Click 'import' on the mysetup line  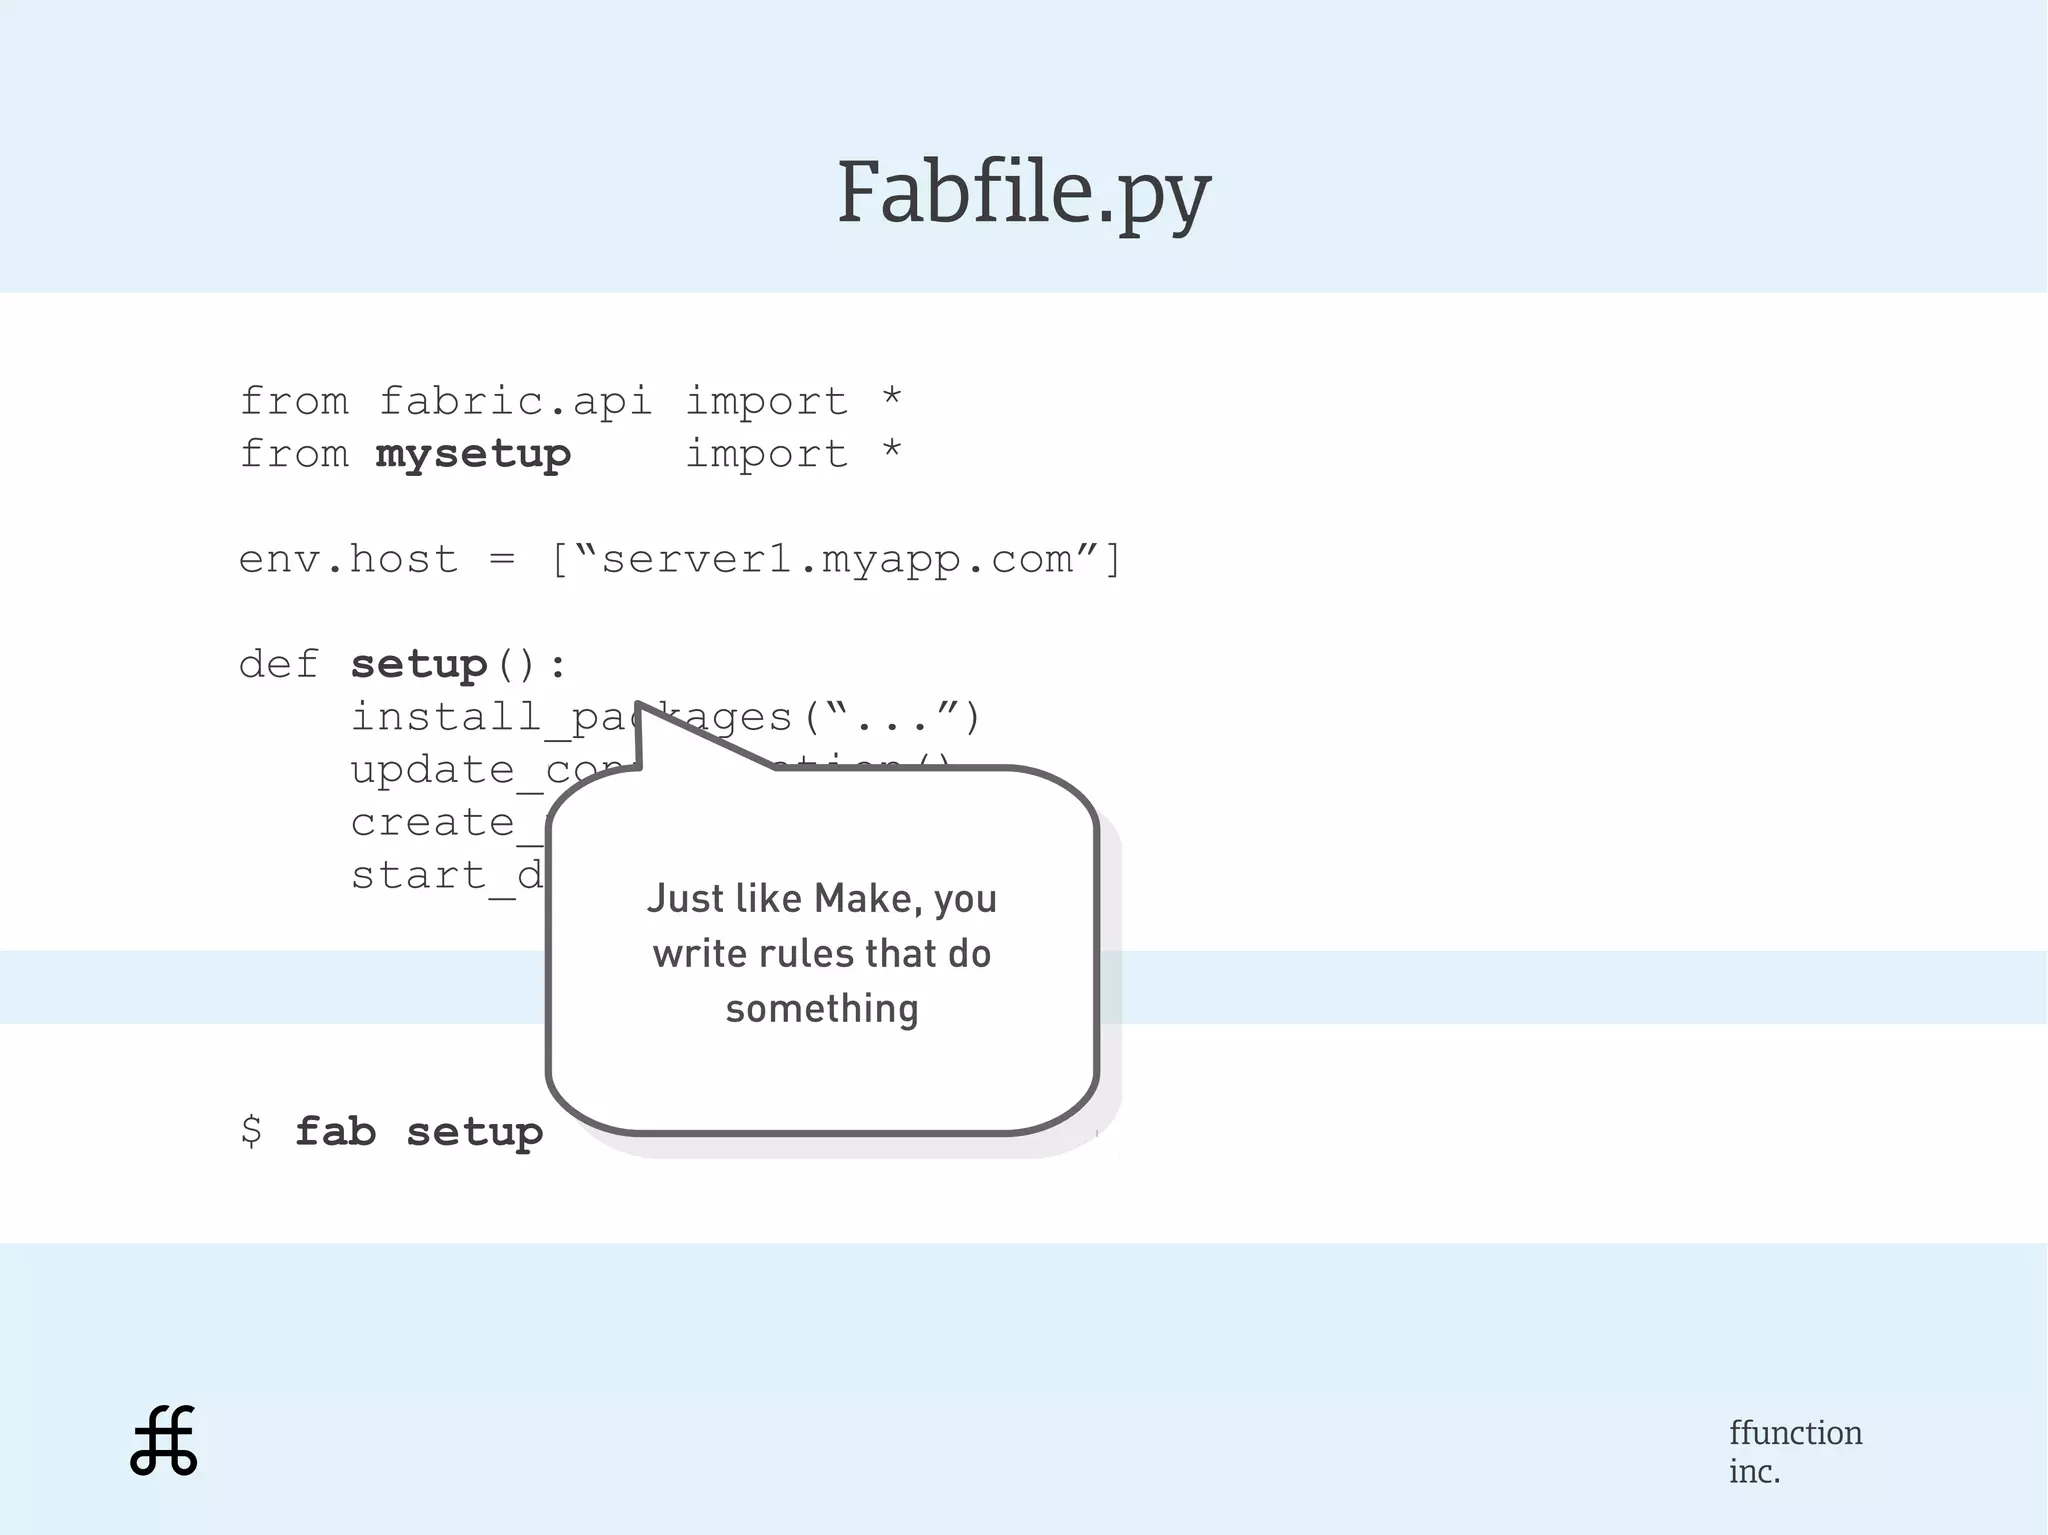[x=766, y=455]
